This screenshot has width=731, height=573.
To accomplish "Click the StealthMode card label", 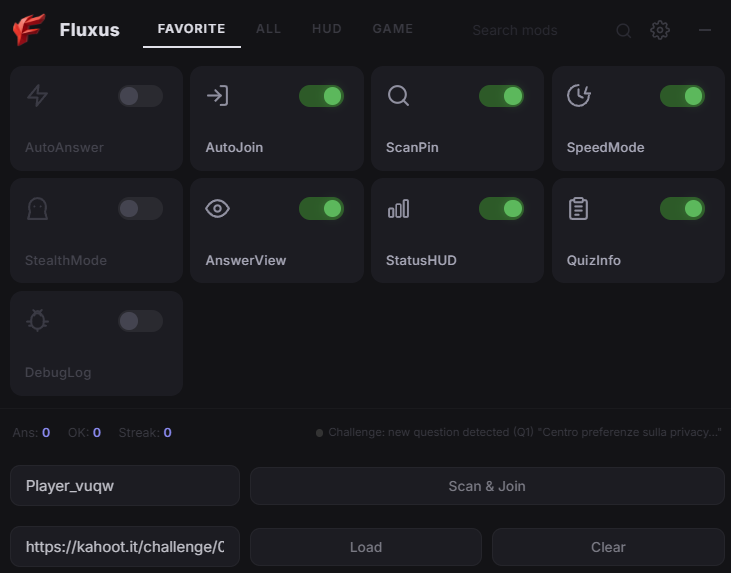I will pyautogui.click(x=66, y=260).
